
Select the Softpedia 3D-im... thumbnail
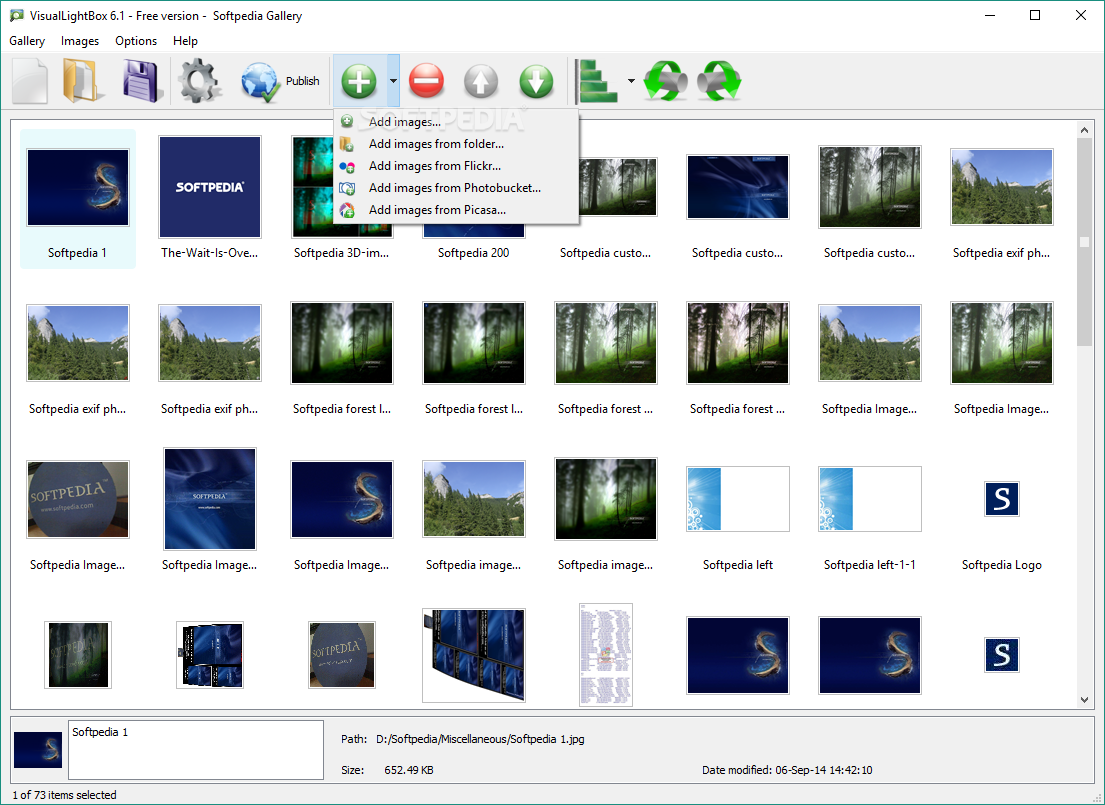(312, 187)
